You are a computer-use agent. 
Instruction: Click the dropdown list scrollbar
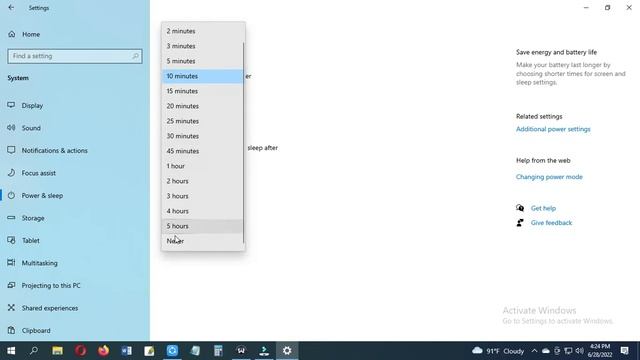243,143
